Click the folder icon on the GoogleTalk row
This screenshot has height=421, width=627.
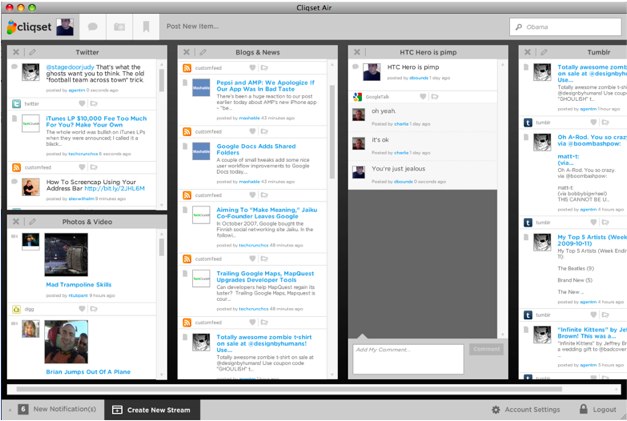[435, 96]
